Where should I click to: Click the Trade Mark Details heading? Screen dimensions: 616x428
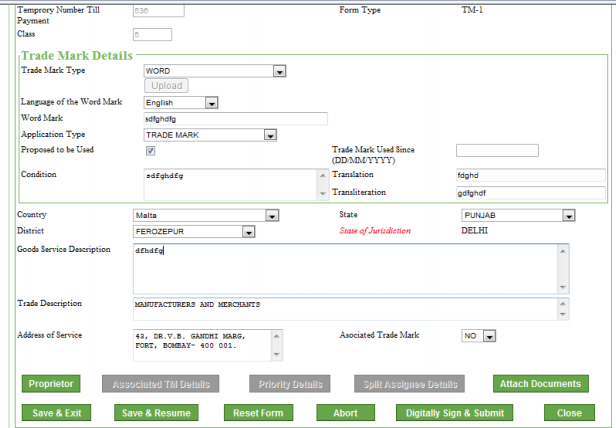(77, 55)
